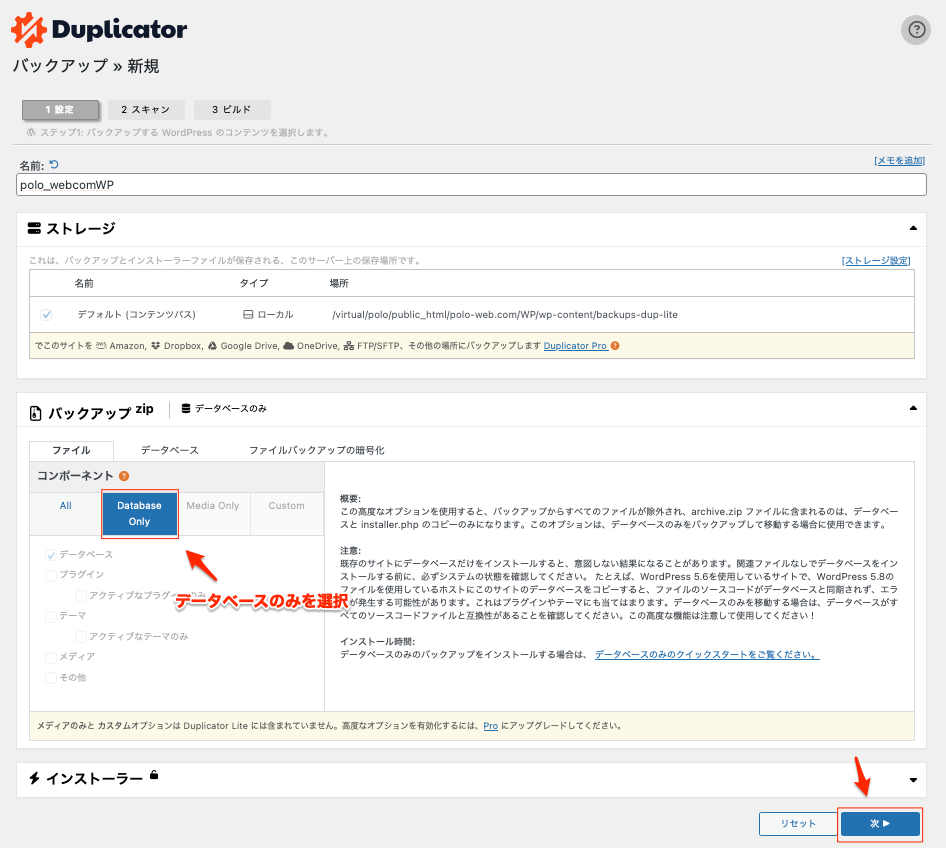The image size is (946, 848).
Task: Select the Database Only component option
Action: pos(139,514)
